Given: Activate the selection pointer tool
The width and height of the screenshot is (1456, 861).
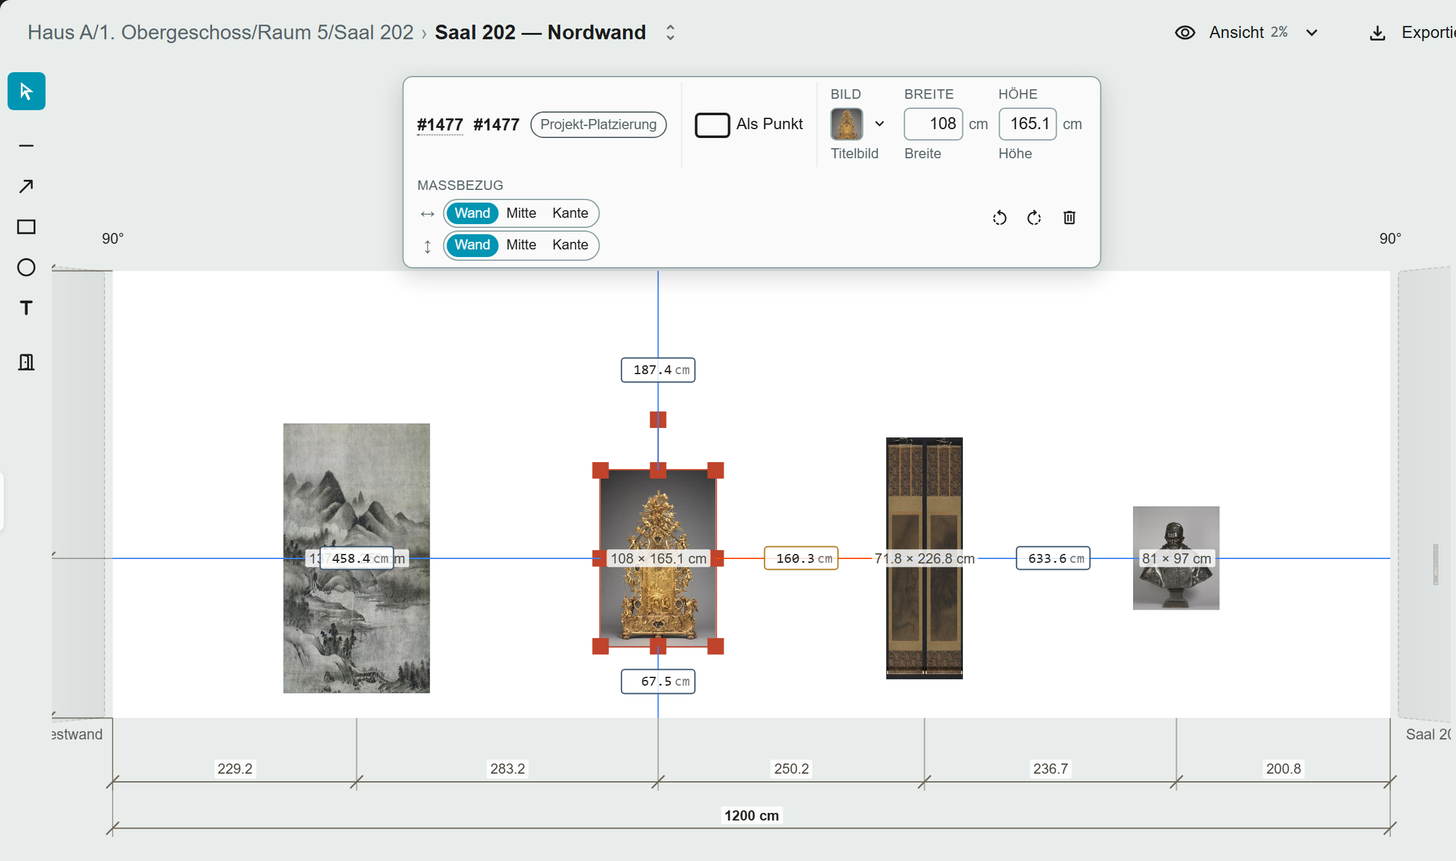Looking at the screenshot, I should [x=26, y=91].
